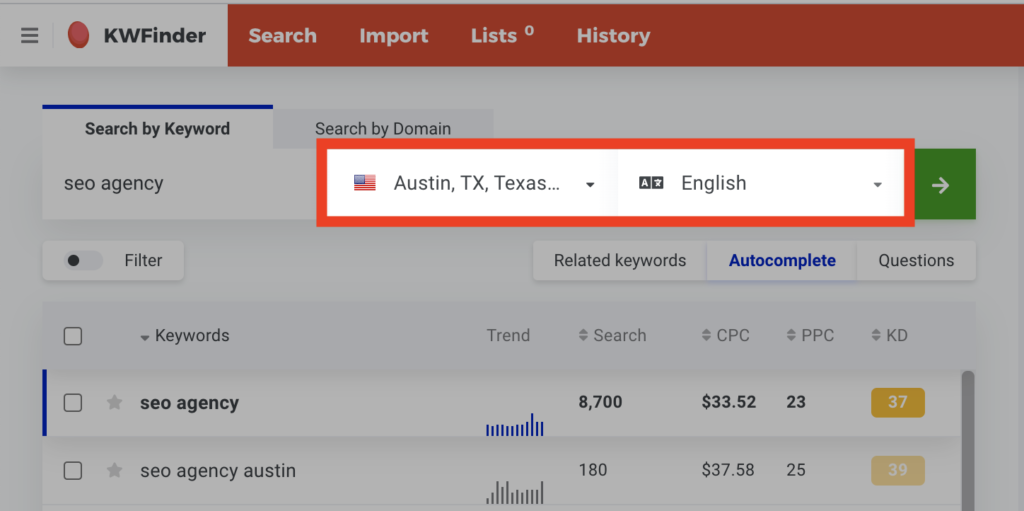This screenshot has width=1024, height=511.
Task: Click the results list vertical scrollbar
Action: point(968,441)
